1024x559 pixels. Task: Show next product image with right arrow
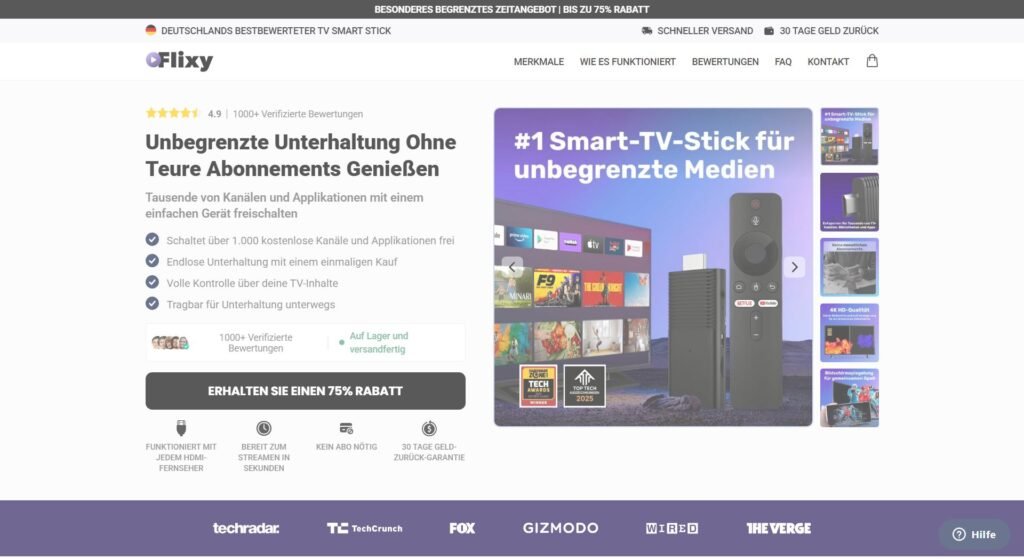pos(794,267)
